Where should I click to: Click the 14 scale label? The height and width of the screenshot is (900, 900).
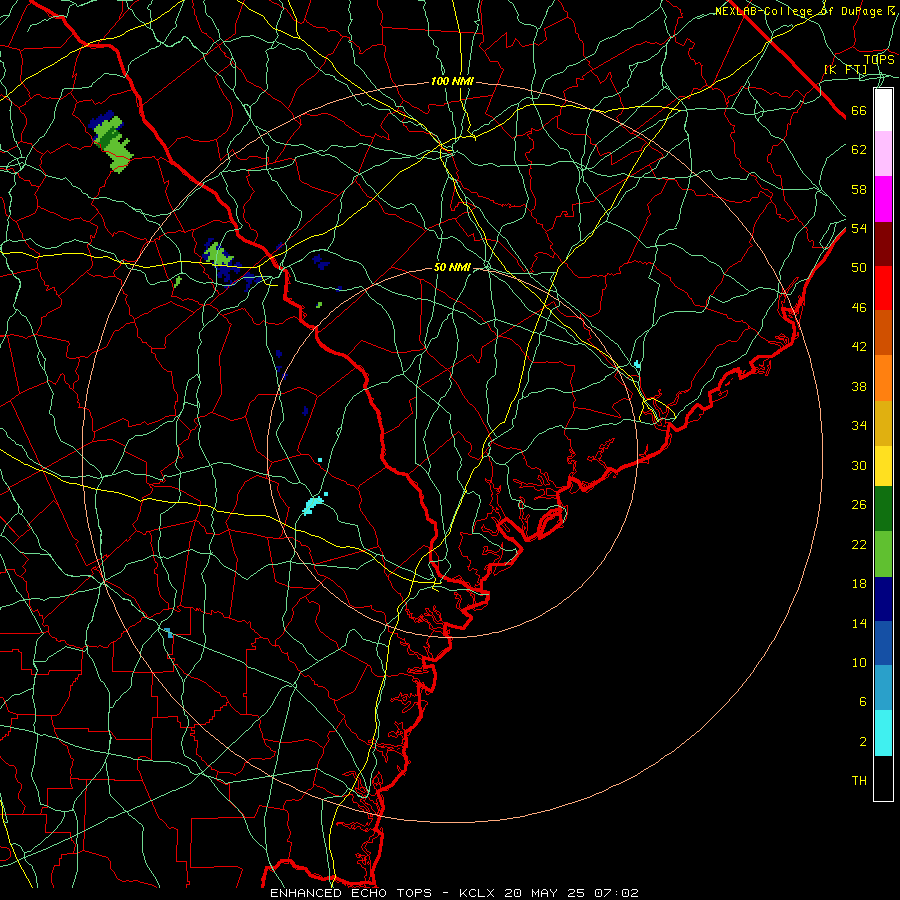[859, 623]
